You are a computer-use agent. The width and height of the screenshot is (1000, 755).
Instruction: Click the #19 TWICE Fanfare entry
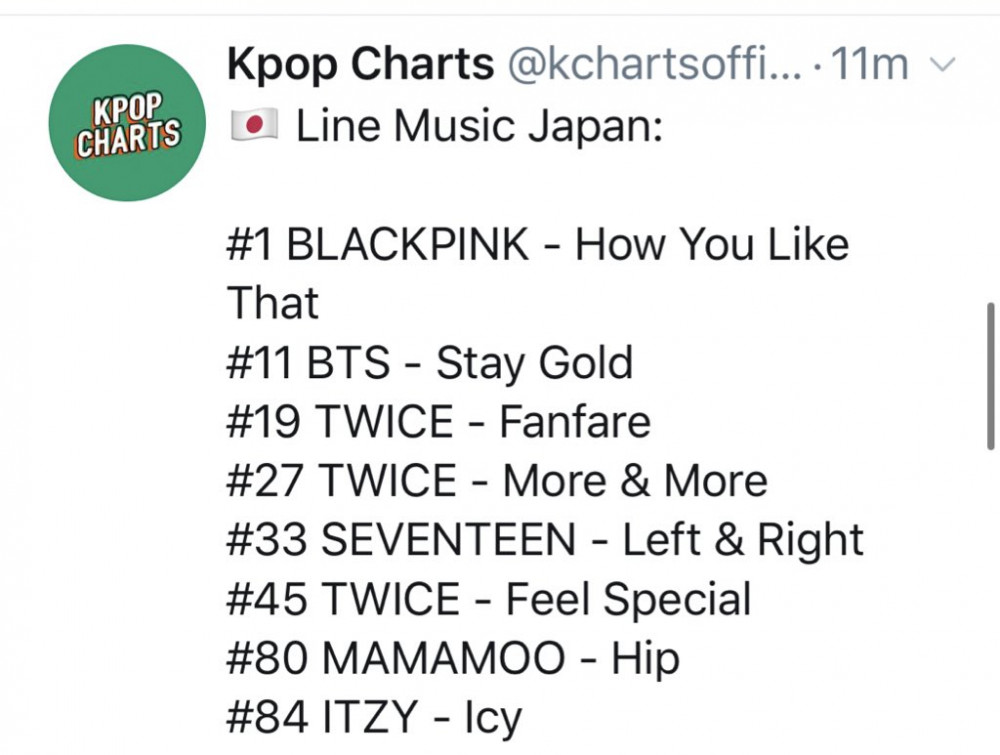[x=439, y=422]
